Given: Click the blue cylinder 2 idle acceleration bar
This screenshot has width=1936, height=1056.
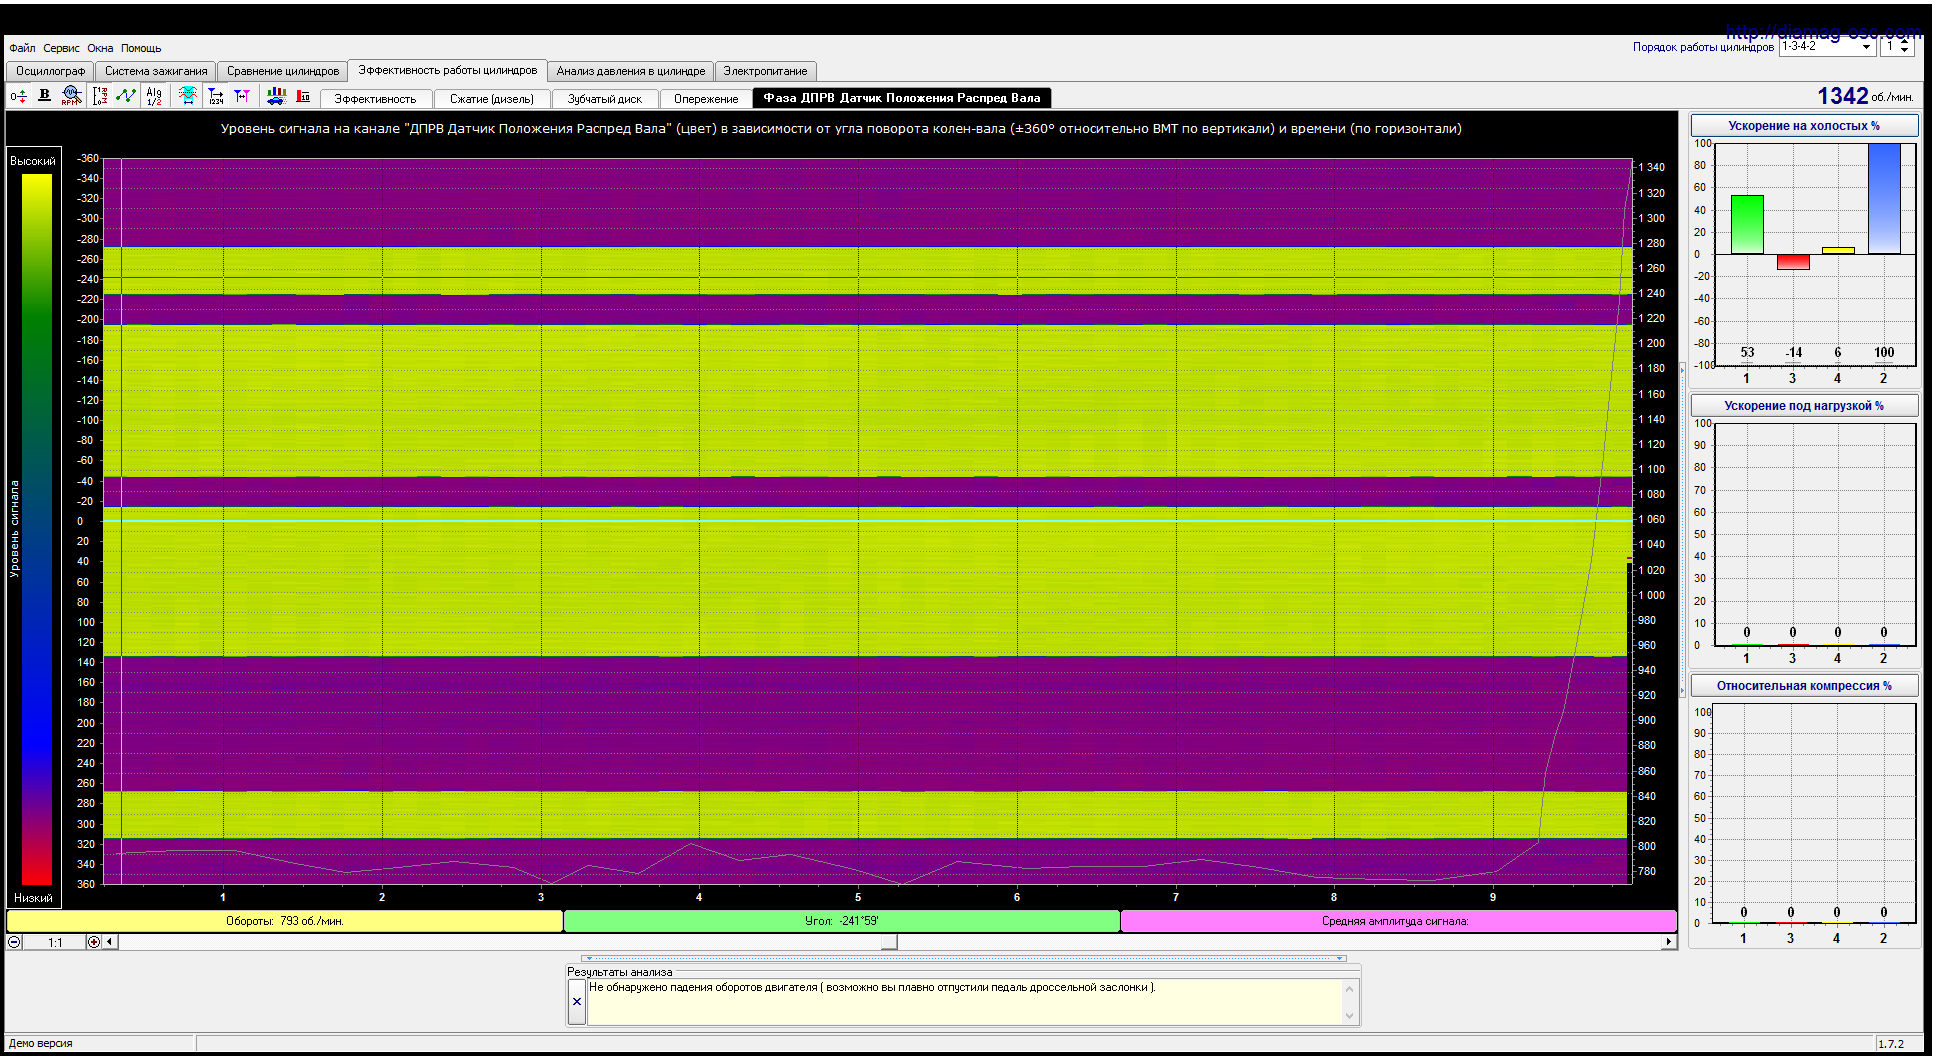Looking at the screenshot, I should 1884,199.
